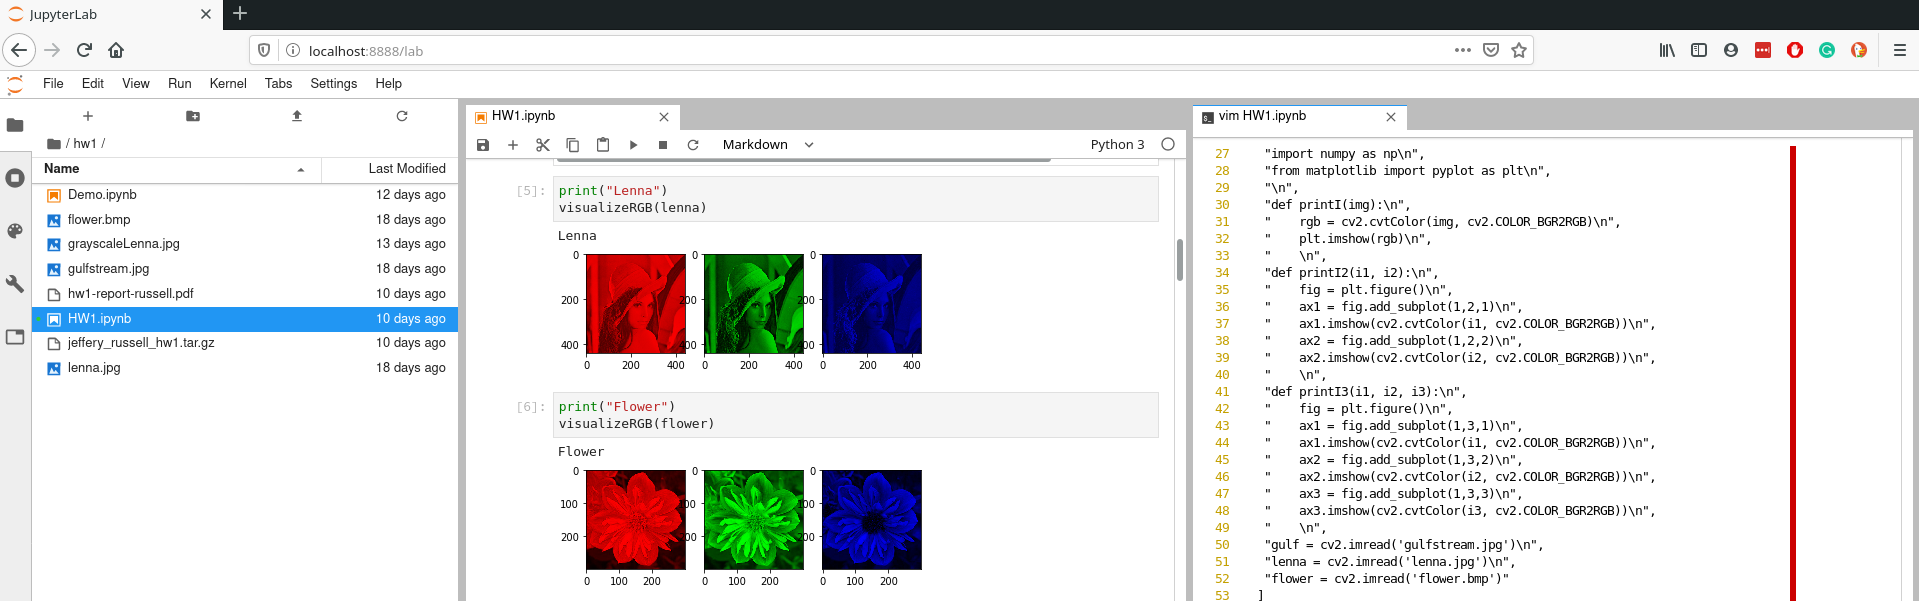Open the Commands palette sidebar icon

(15, 231)
